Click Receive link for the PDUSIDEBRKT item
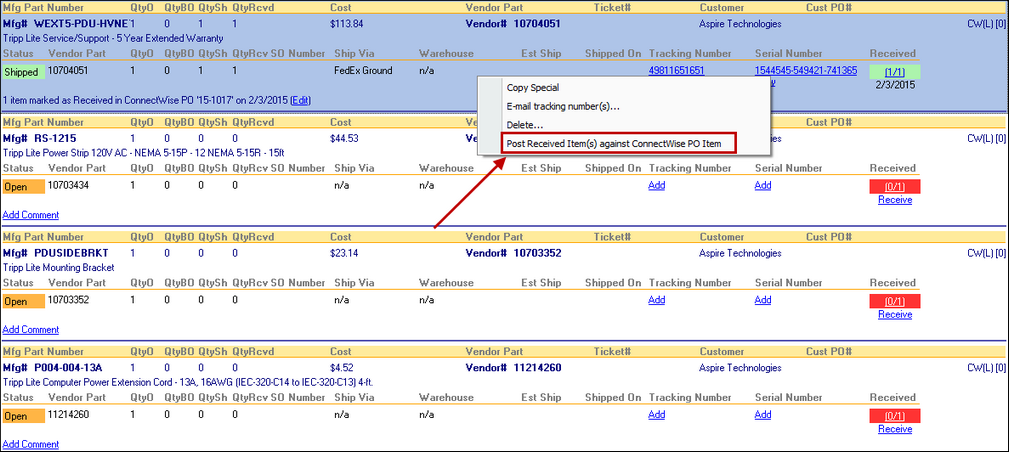 click(894, 314)
